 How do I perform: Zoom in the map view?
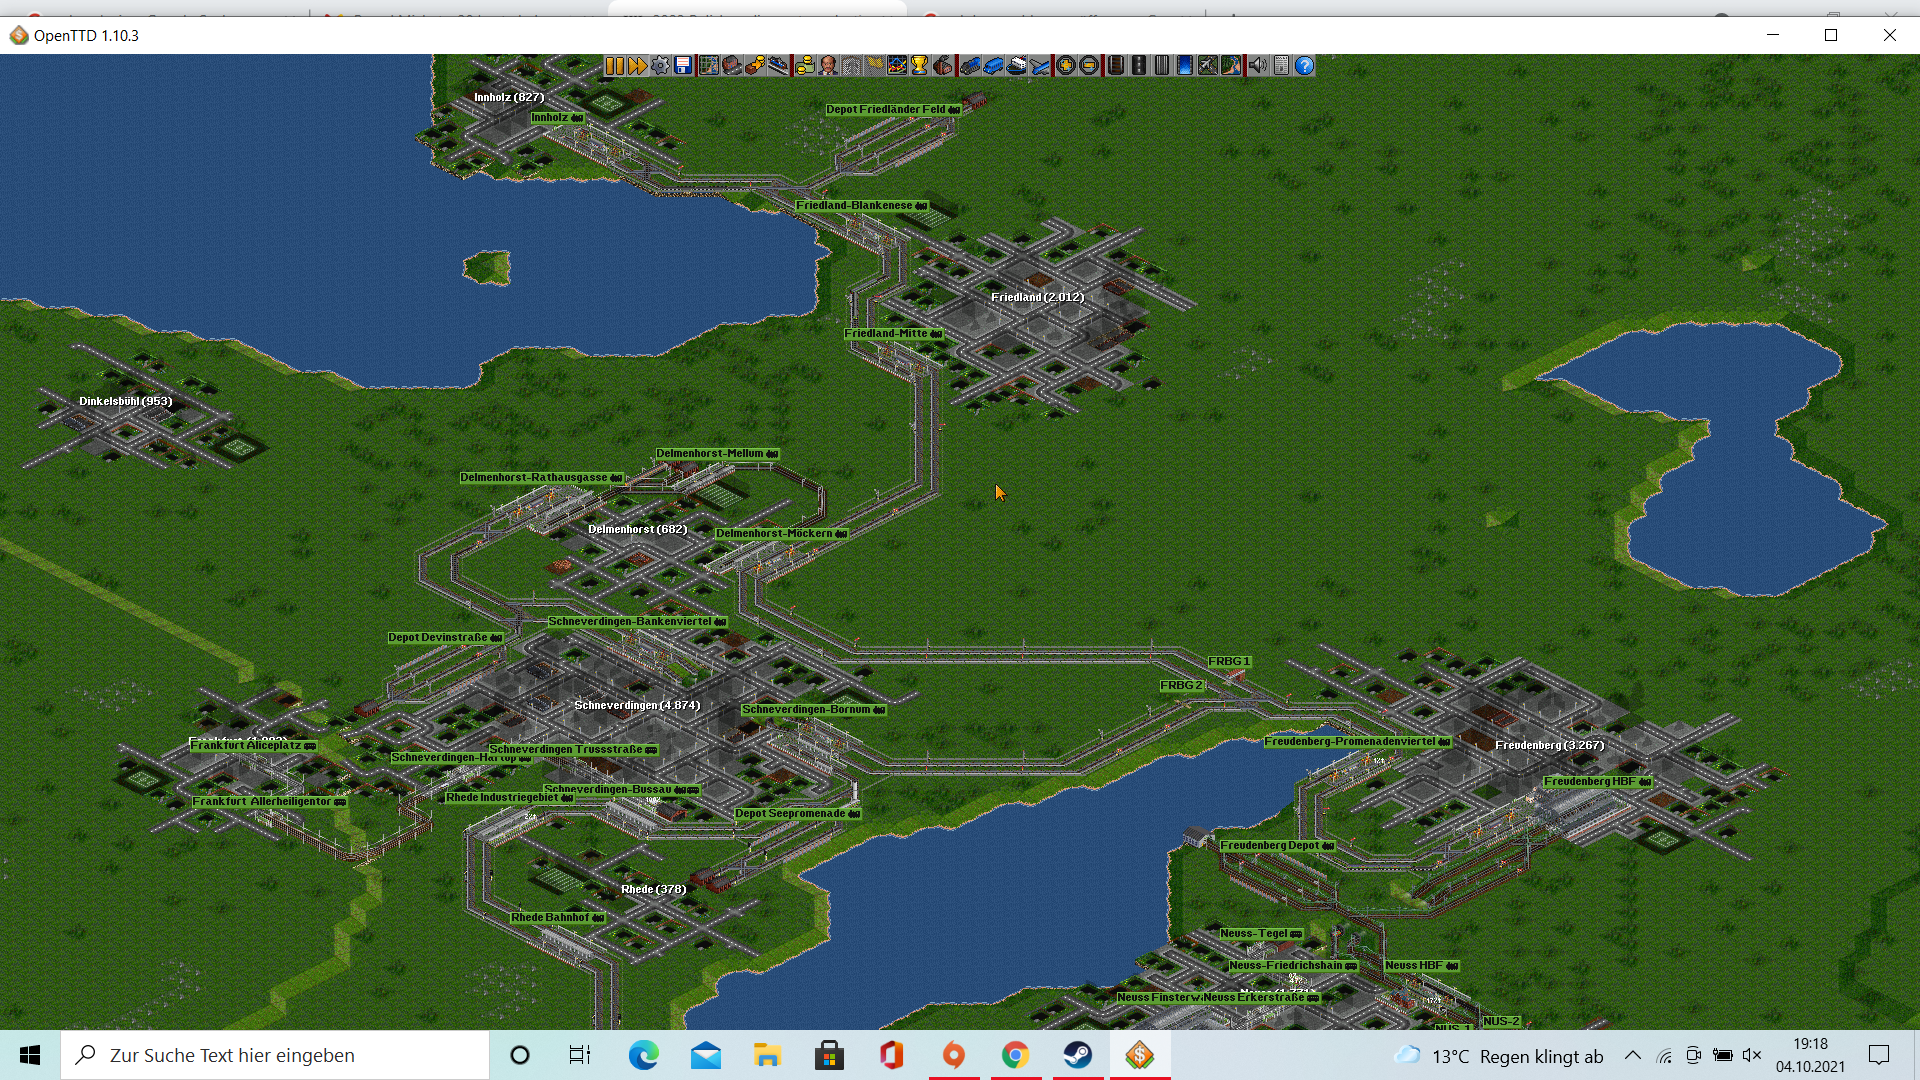pyautogui.click(x=1066, y=66)
